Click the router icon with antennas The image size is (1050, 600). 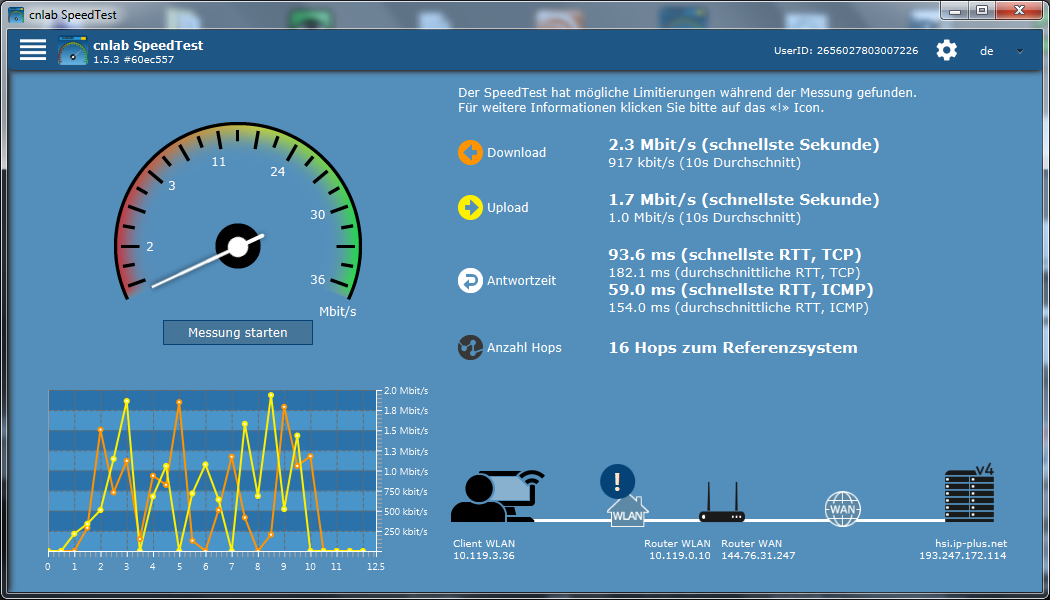click(x=722, y=502)
